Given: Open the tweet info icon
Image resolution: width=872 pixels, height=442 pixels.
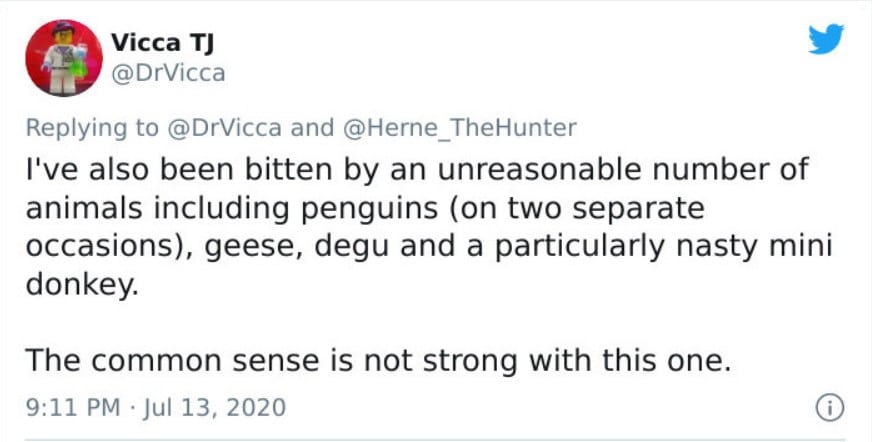Looking at the screenshot, I should (827, 407).
